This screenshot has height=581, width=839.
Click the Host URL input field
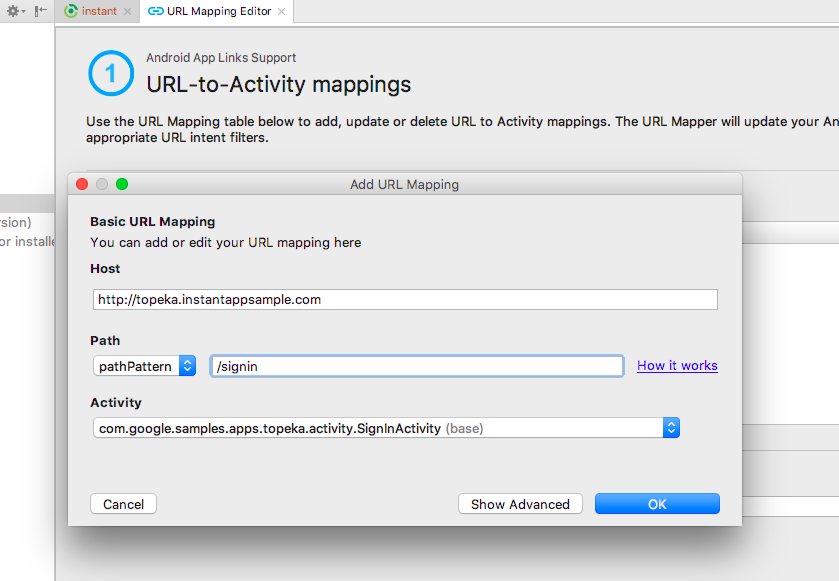404,299
